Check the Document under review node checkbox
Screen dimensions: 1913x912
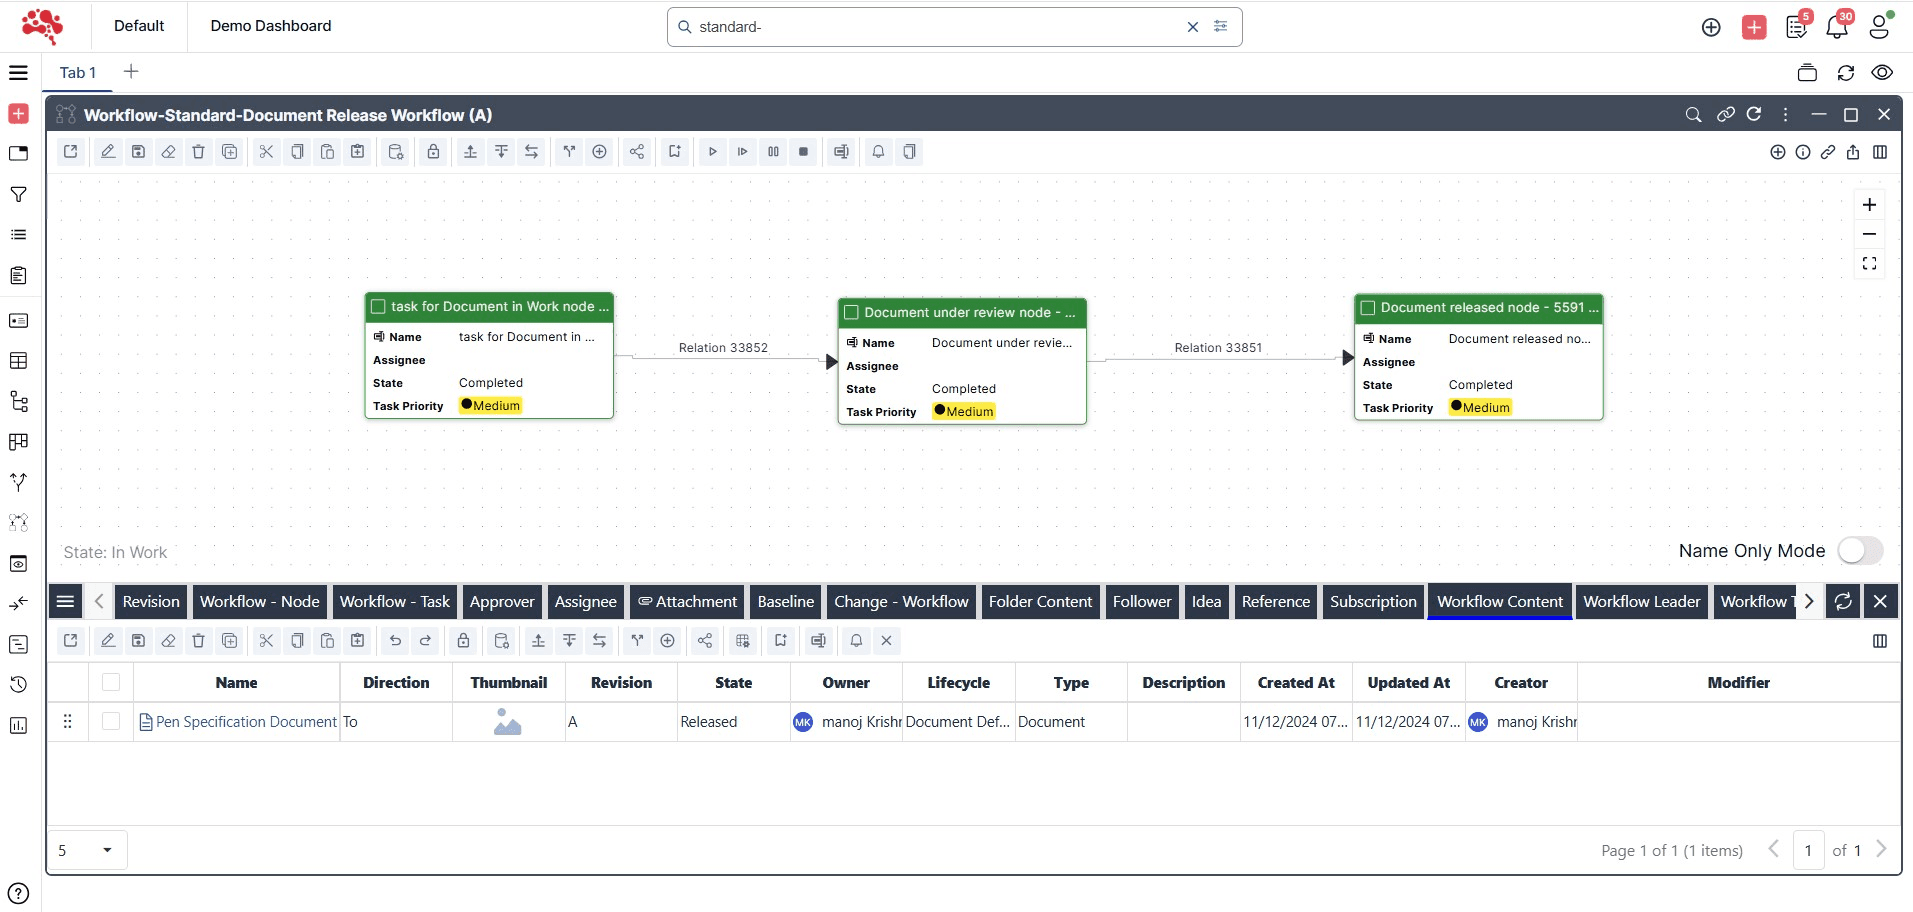[x=852, y=312]
